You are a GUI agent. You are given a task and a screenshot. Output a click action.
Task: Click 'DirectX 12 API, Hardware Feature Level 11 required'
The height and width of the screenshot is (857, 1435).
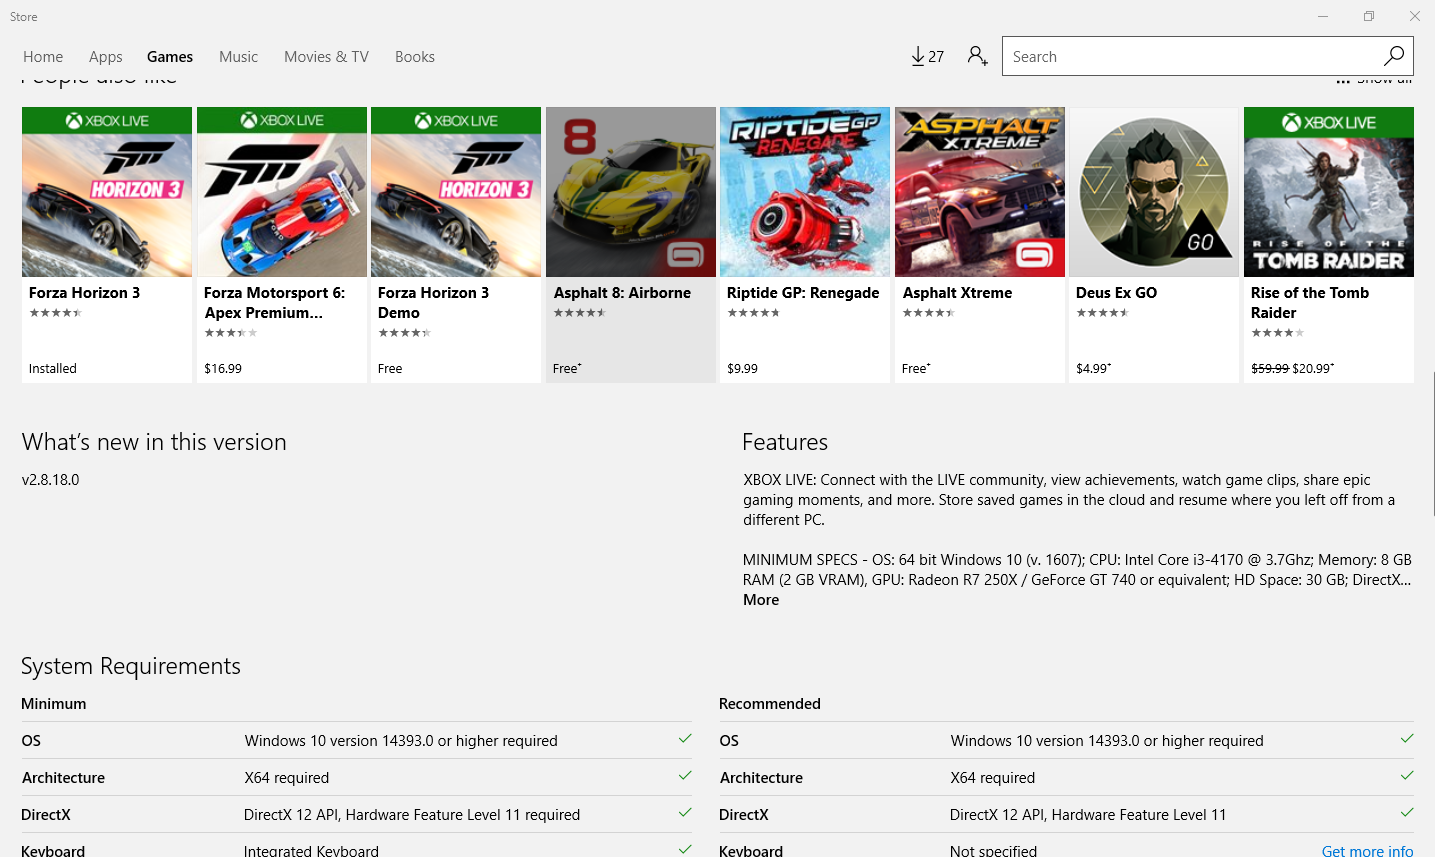[412, 815]
